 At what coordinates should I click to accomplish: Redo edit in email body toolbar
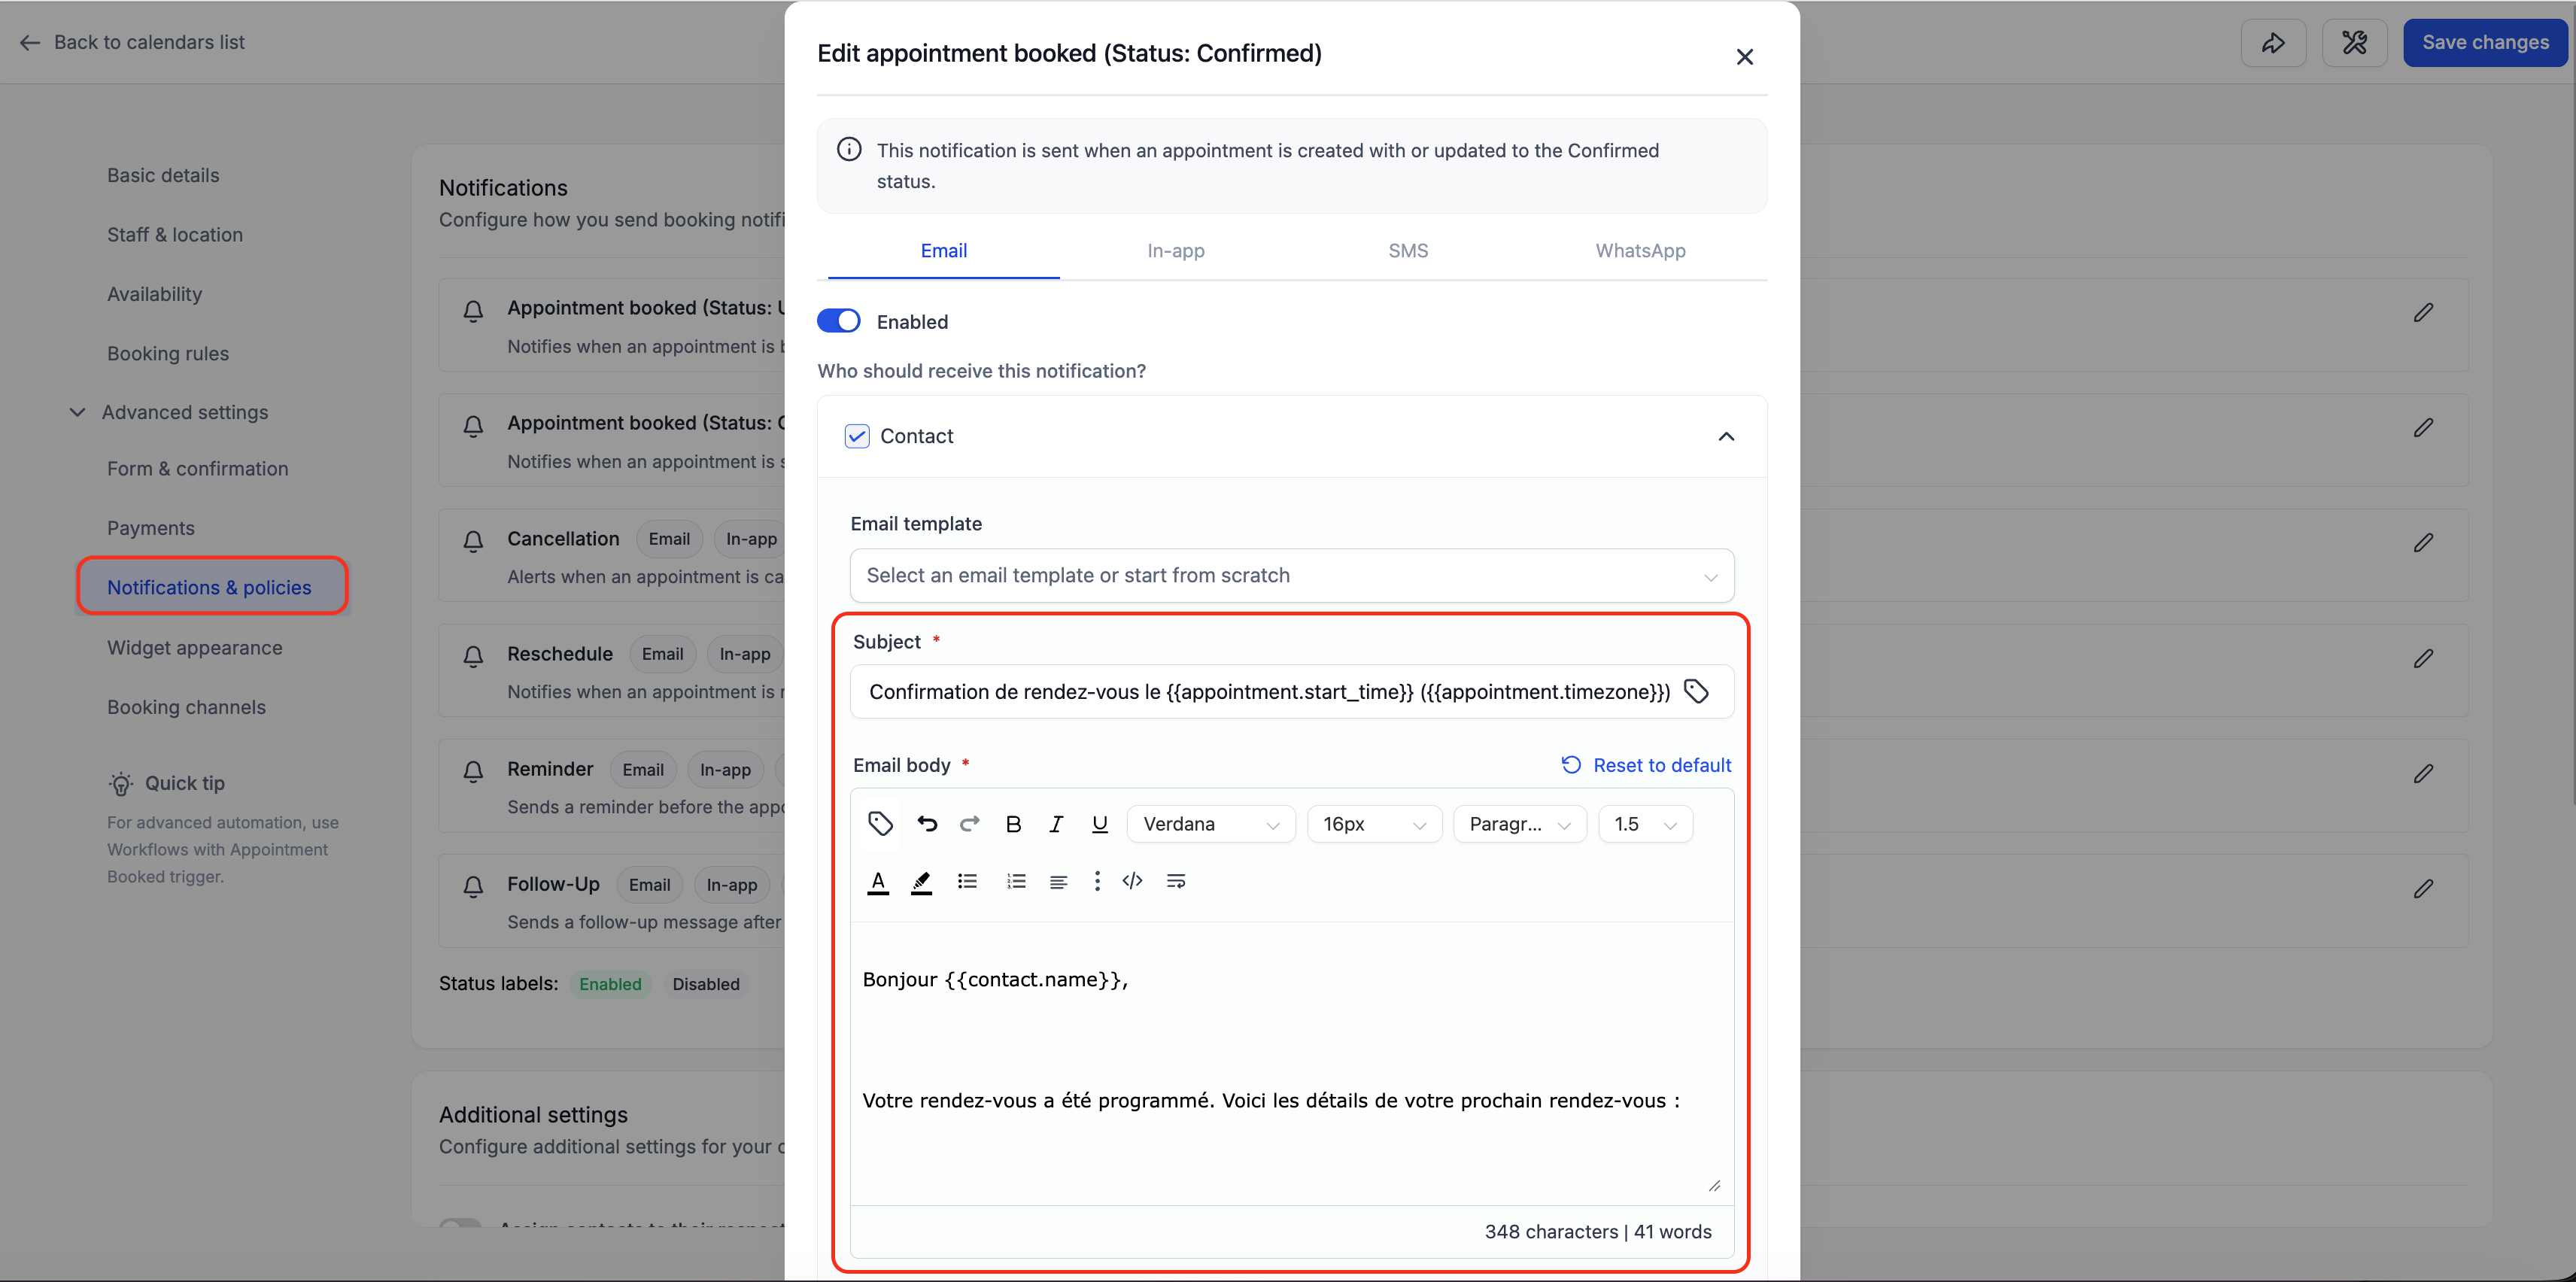point(969,824)
